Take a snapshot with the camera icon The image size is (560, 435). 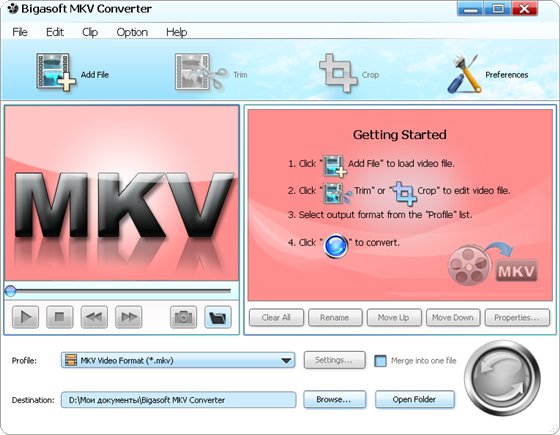pyautogui.click(x=183, y=317)
